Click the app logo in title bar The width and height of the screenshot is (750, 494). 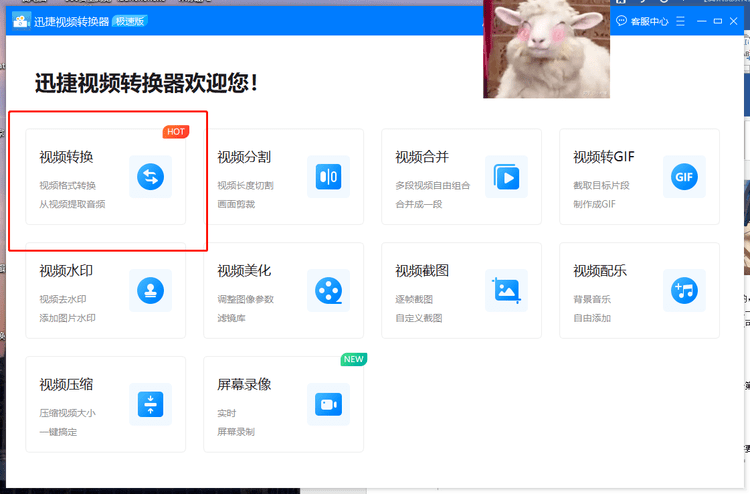(21, 22)
